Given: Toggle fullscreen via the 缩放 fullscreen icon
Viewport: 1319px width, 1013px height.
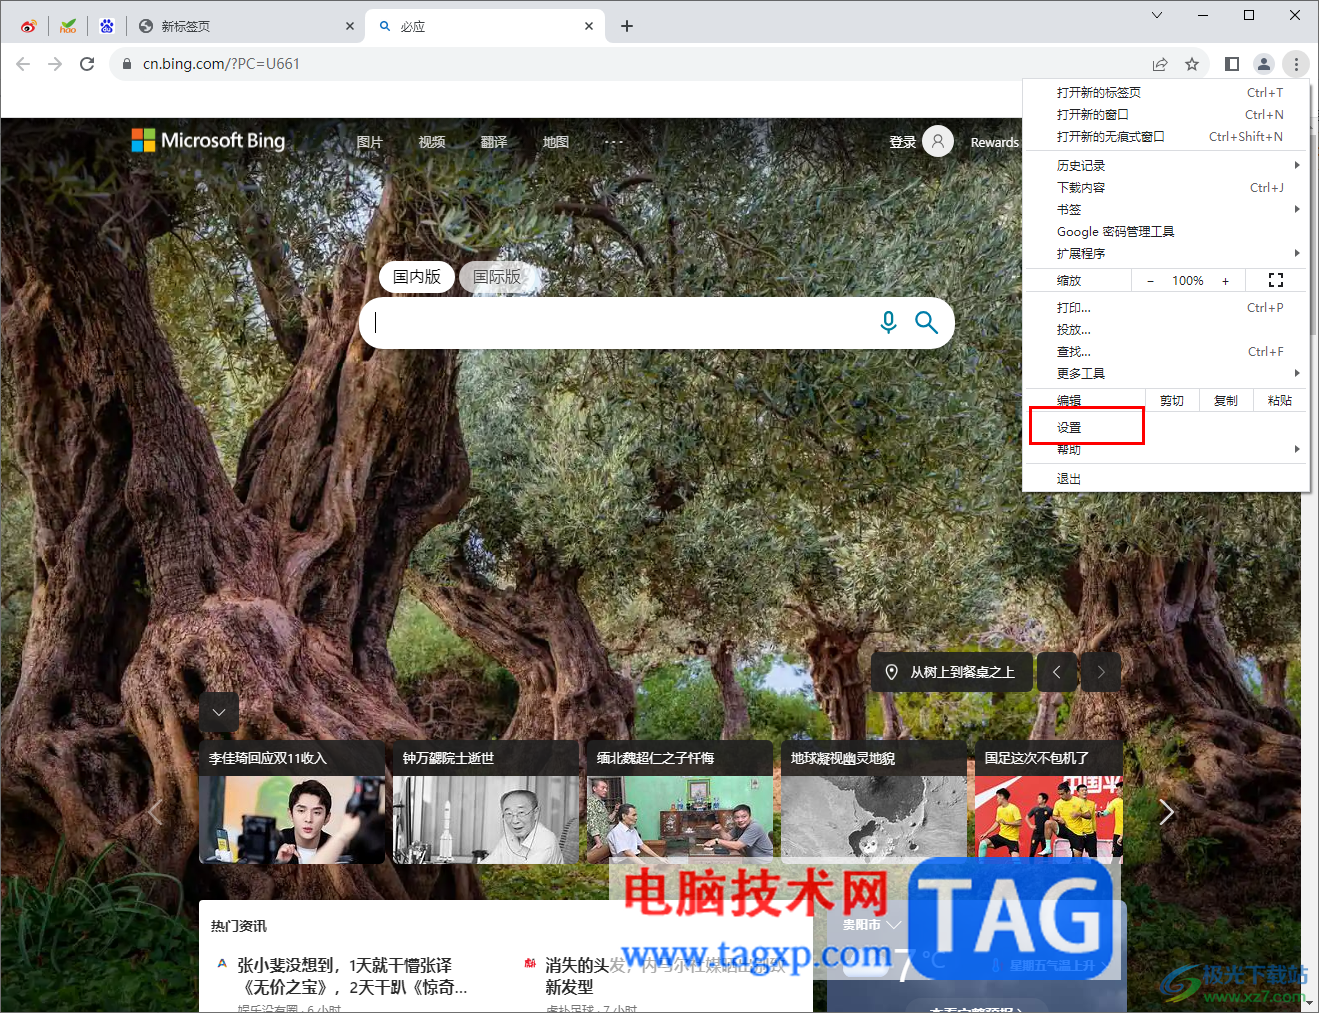Looking at the screenshot, I should point(1275,280).
